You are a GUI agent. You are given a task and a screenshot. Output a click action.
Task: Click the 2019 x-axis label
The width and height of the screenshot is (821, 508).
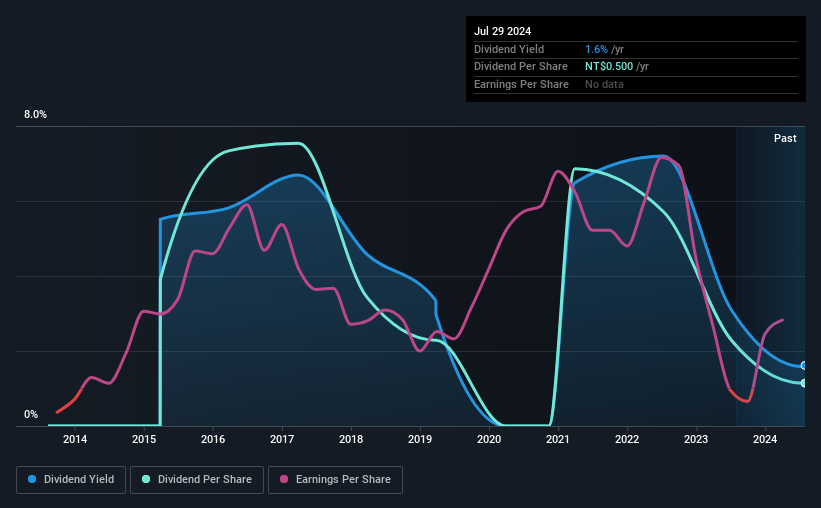[420, 439]
